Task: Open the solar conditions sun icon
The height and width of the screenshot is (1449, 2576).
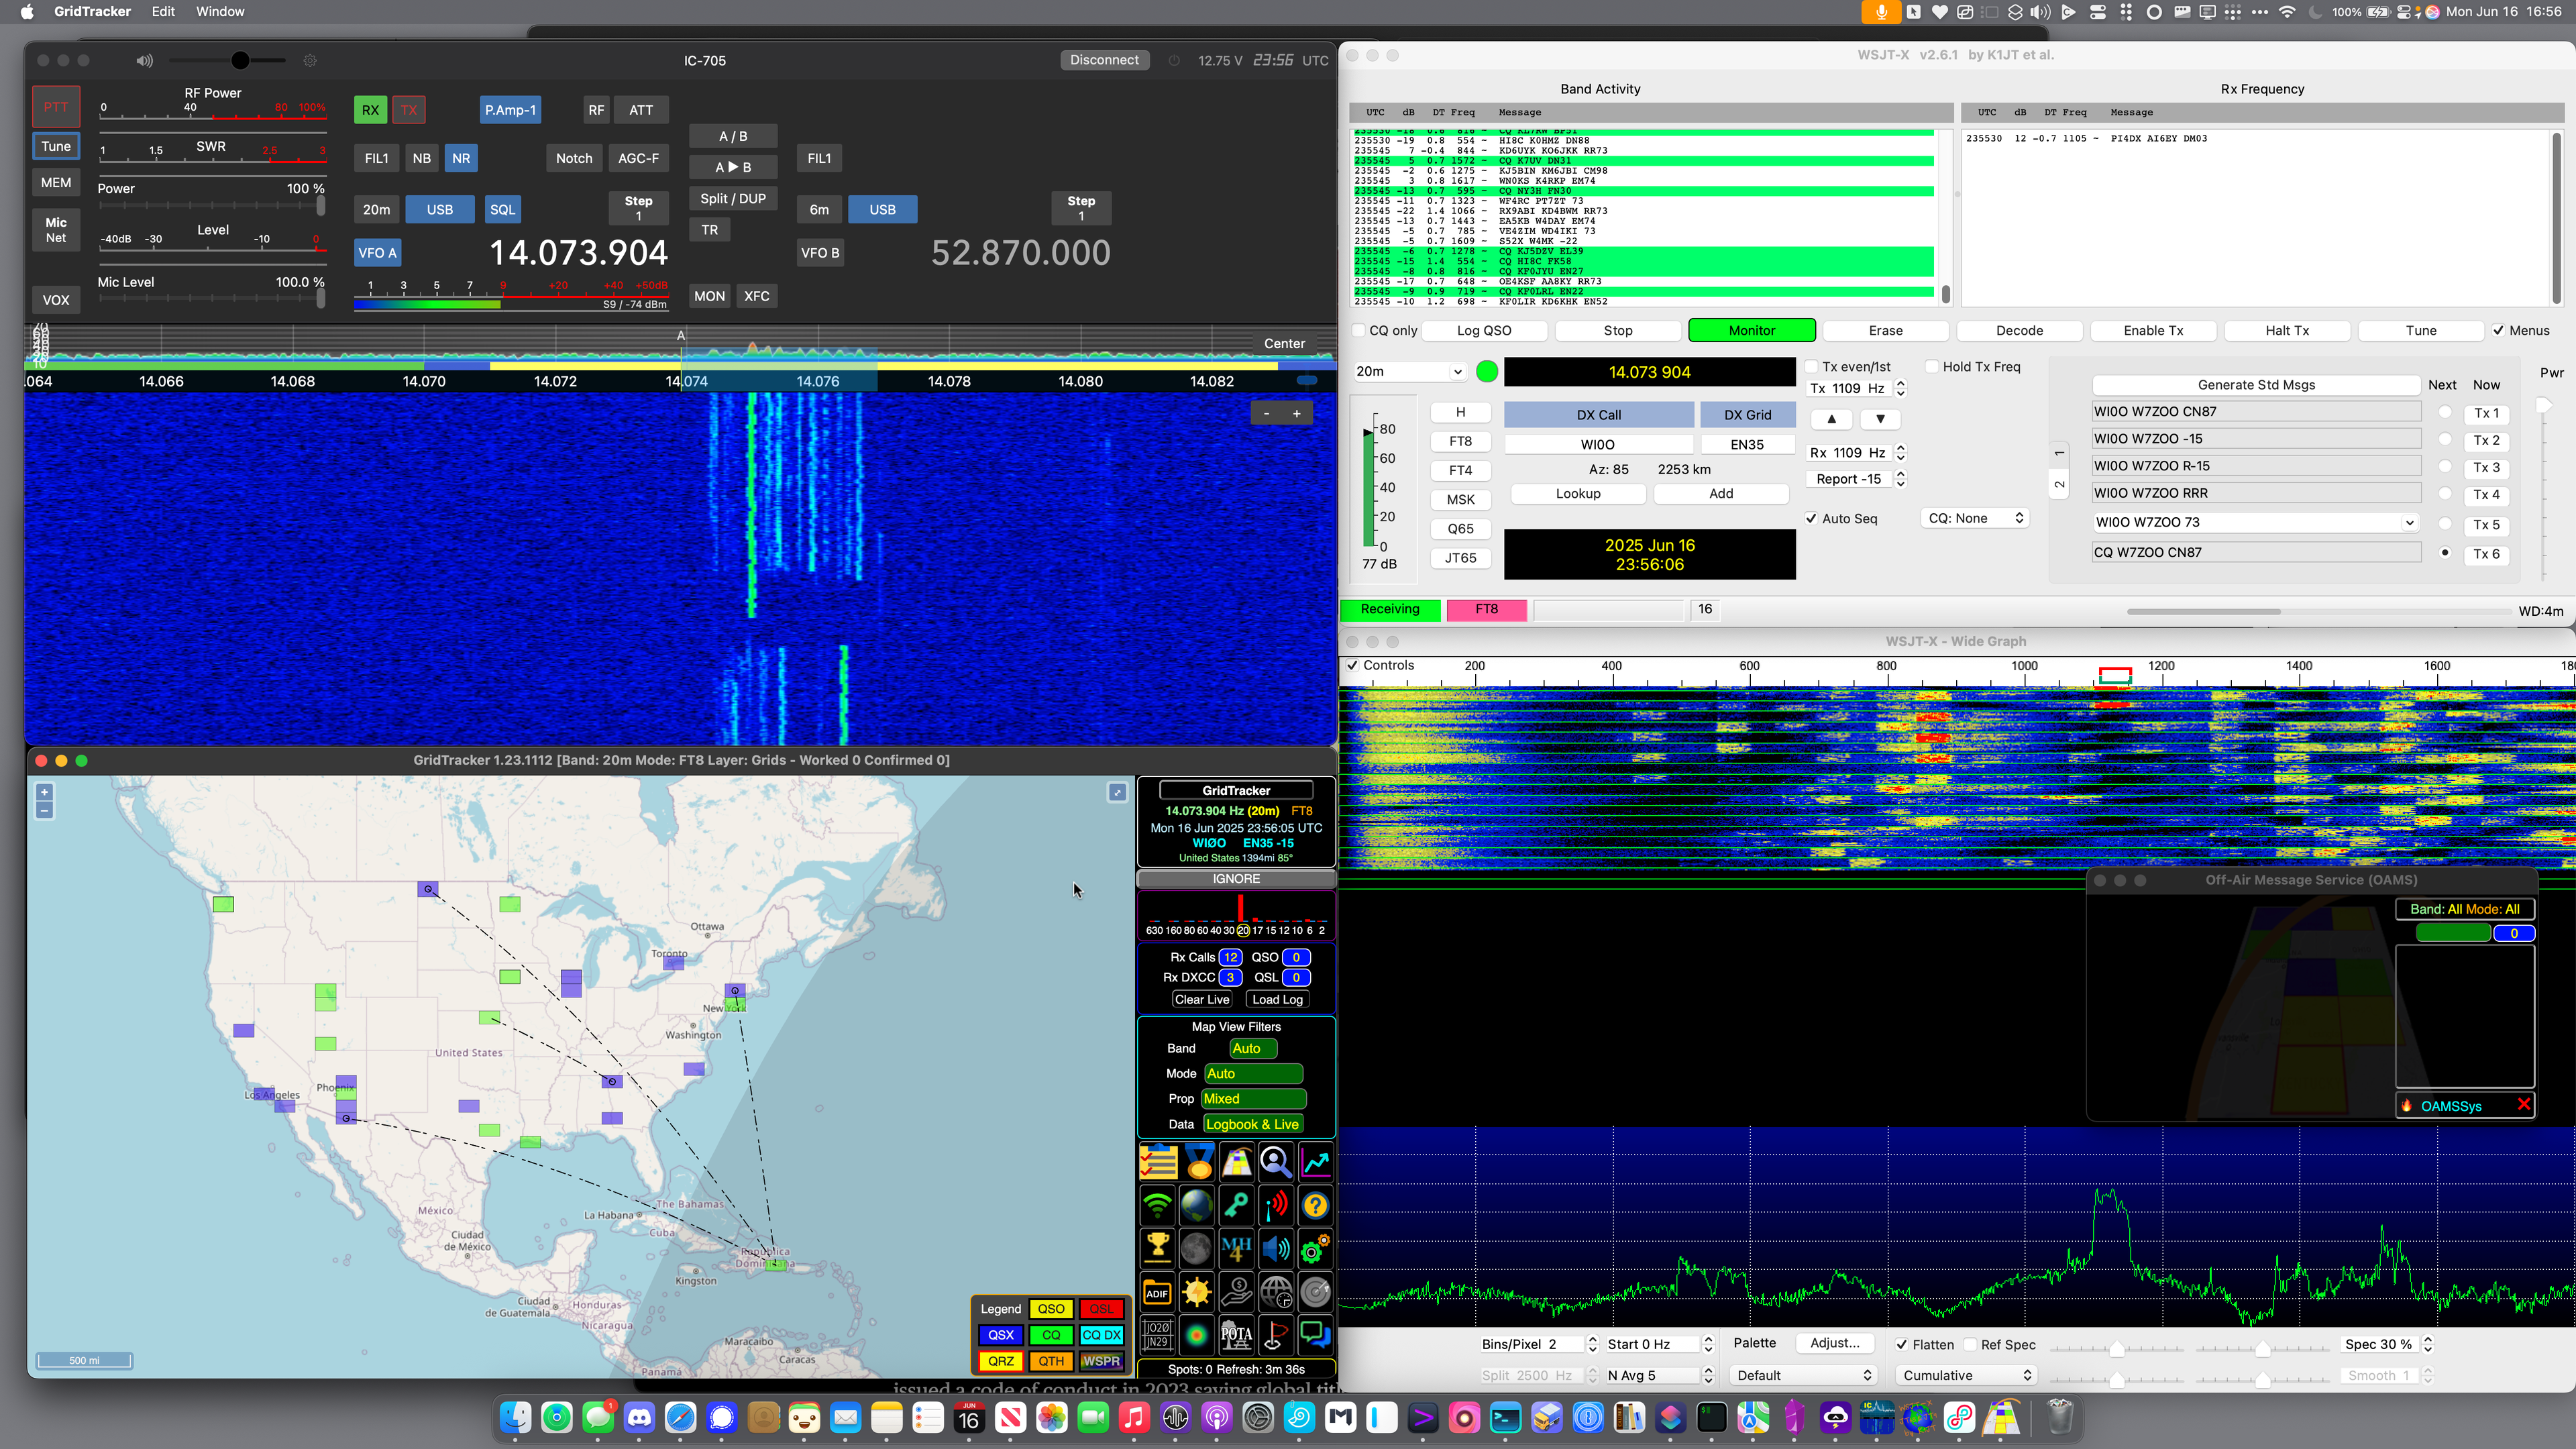Action: (1197, 1292)
